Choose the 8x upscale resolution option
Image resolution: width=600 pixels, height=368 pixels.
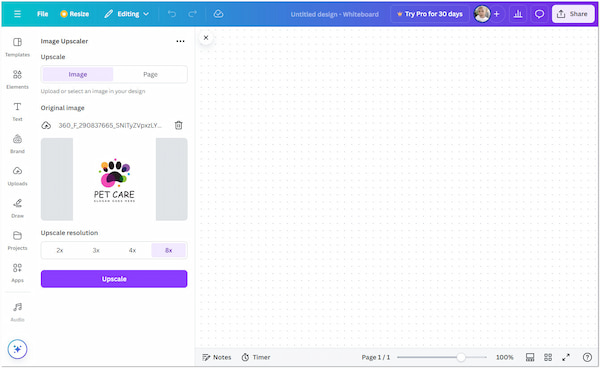pyautogui.click(x=168, y=250)
